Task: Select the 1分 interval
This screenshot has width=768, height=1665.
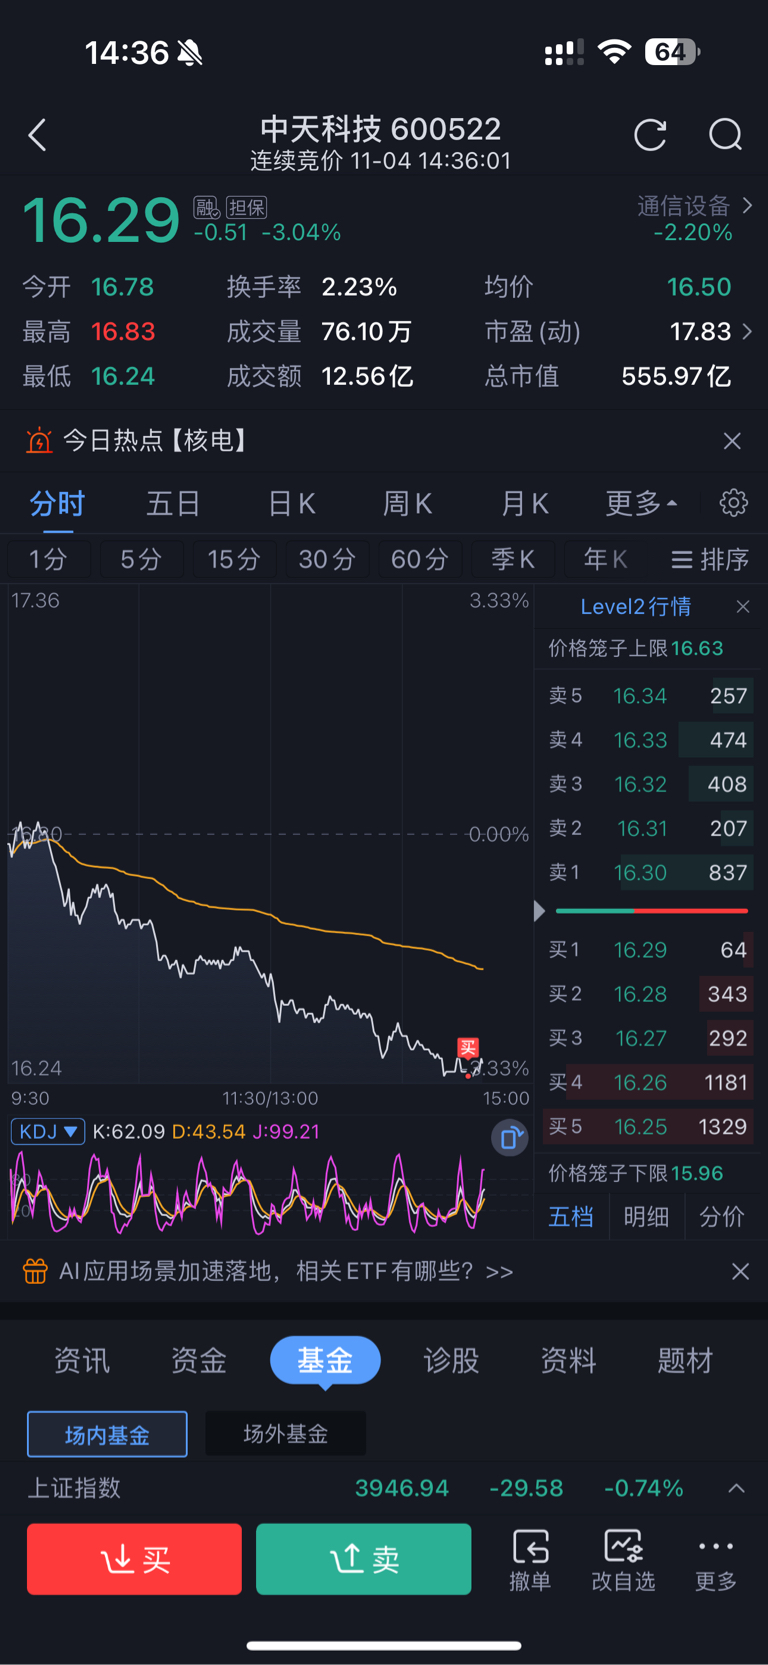Action: 48,559
